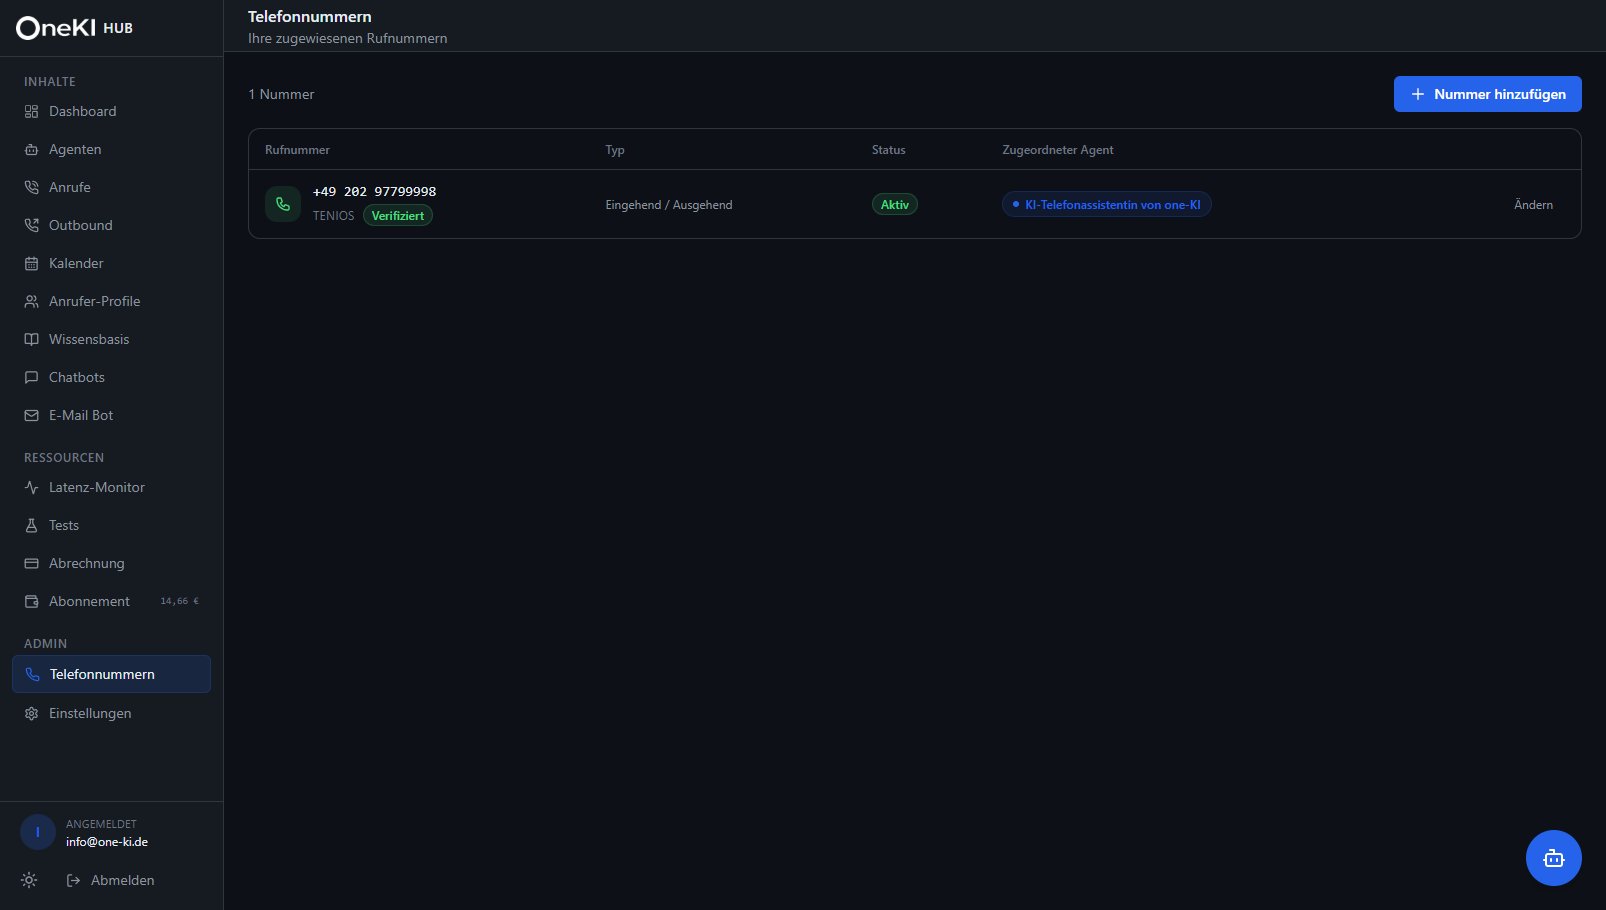
Task: Click the Rufnummer column header
Action: pos(297,150)
